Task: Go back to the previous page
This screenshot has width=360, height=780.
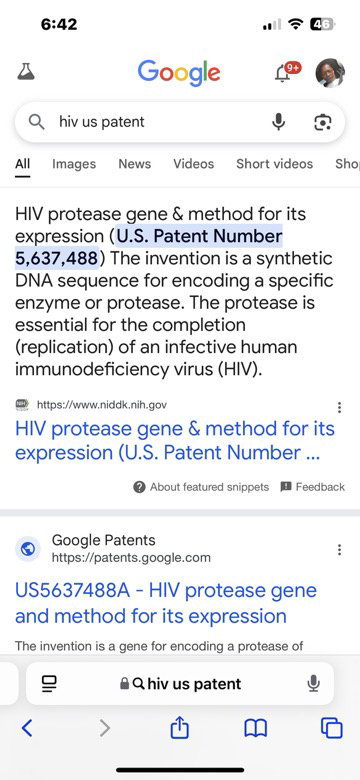Action: click(x=27, y=728)
